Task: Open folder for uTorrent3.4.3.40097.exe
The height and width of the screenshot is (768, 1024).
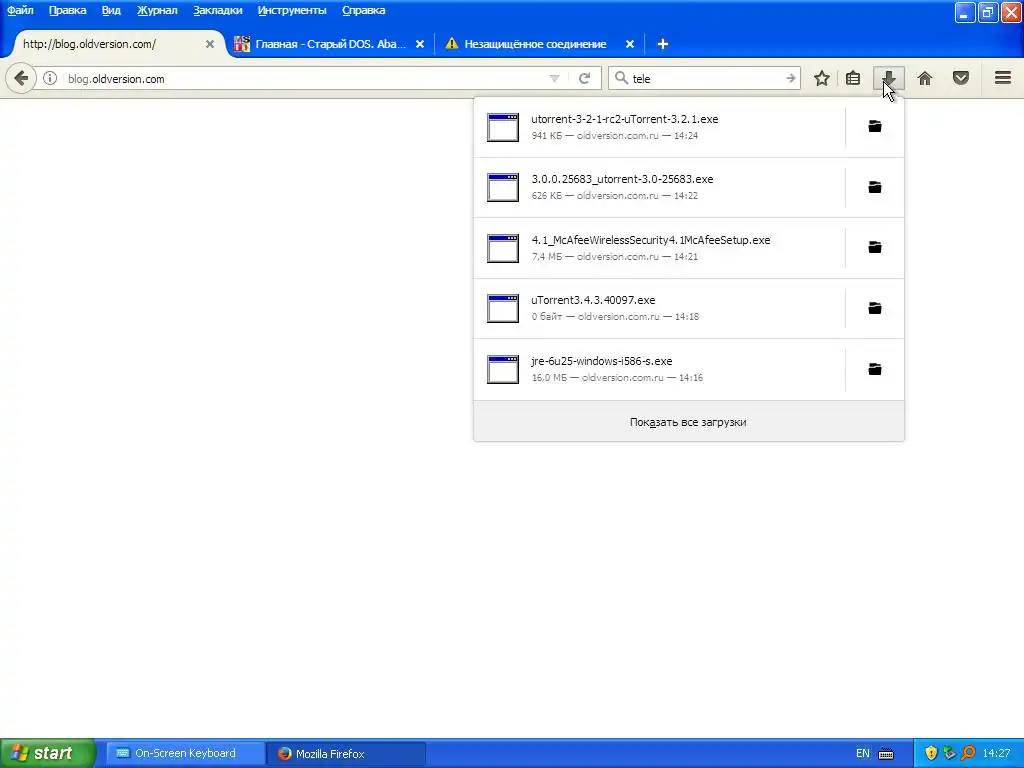Action: click(874, 308)
